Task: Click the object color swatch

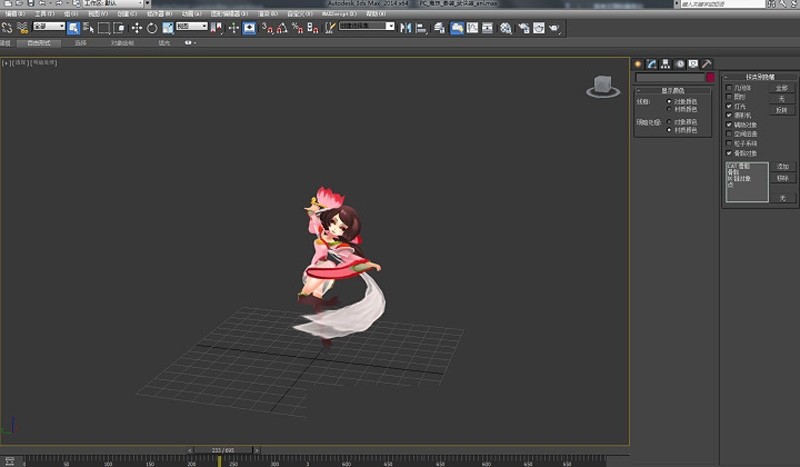Action: [710, 78]
